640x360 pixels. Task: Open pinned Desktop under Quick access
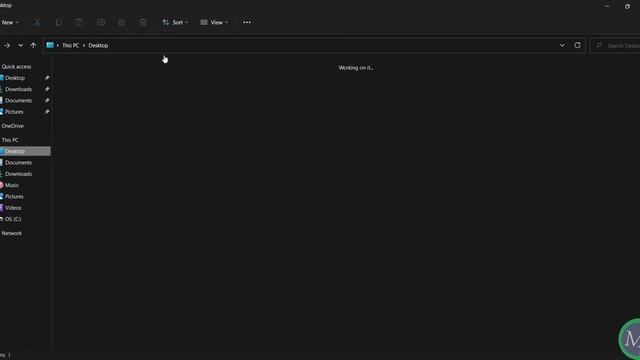[x=15, y=78]
